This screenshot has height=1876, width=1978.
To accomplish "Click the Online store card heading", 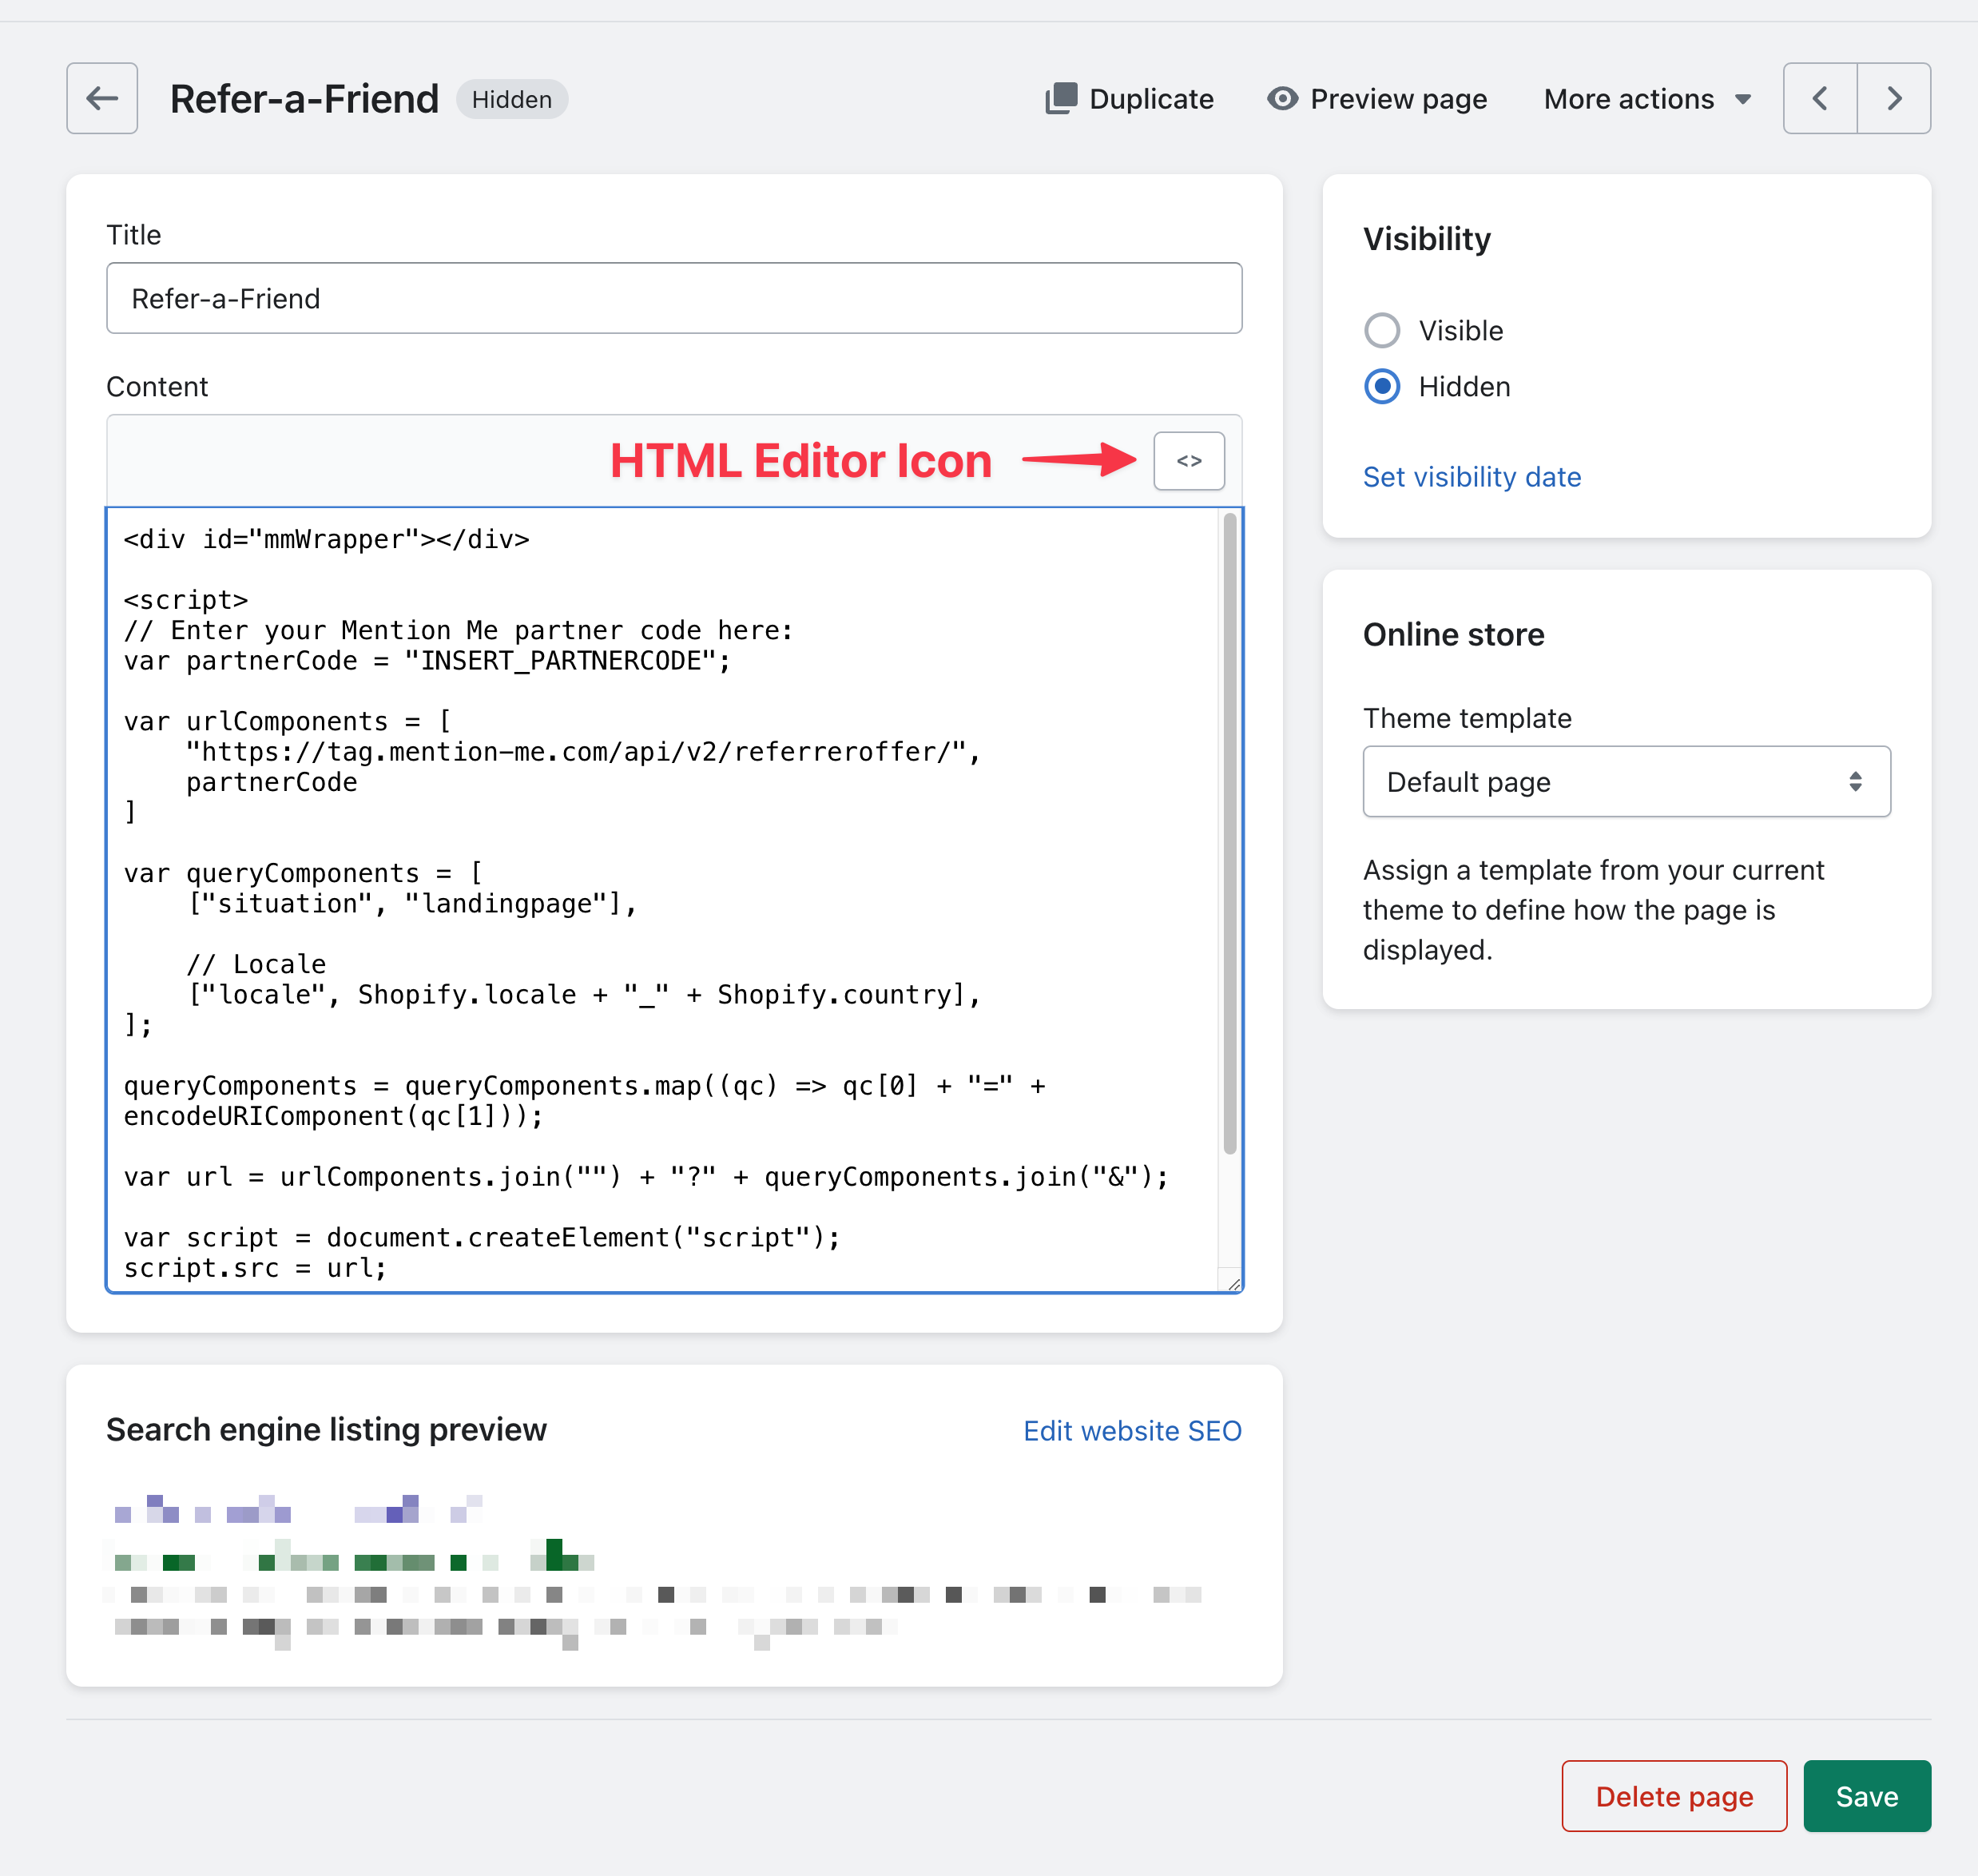I will point(1453,634).
